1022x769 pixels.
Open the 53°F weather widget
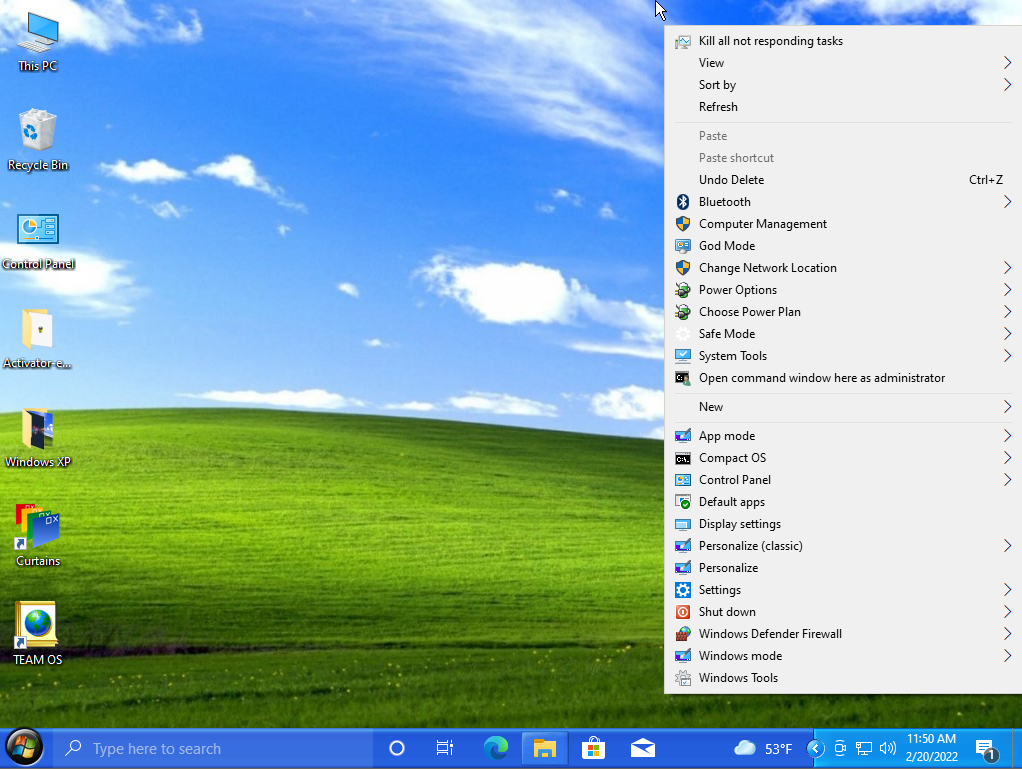763,748
